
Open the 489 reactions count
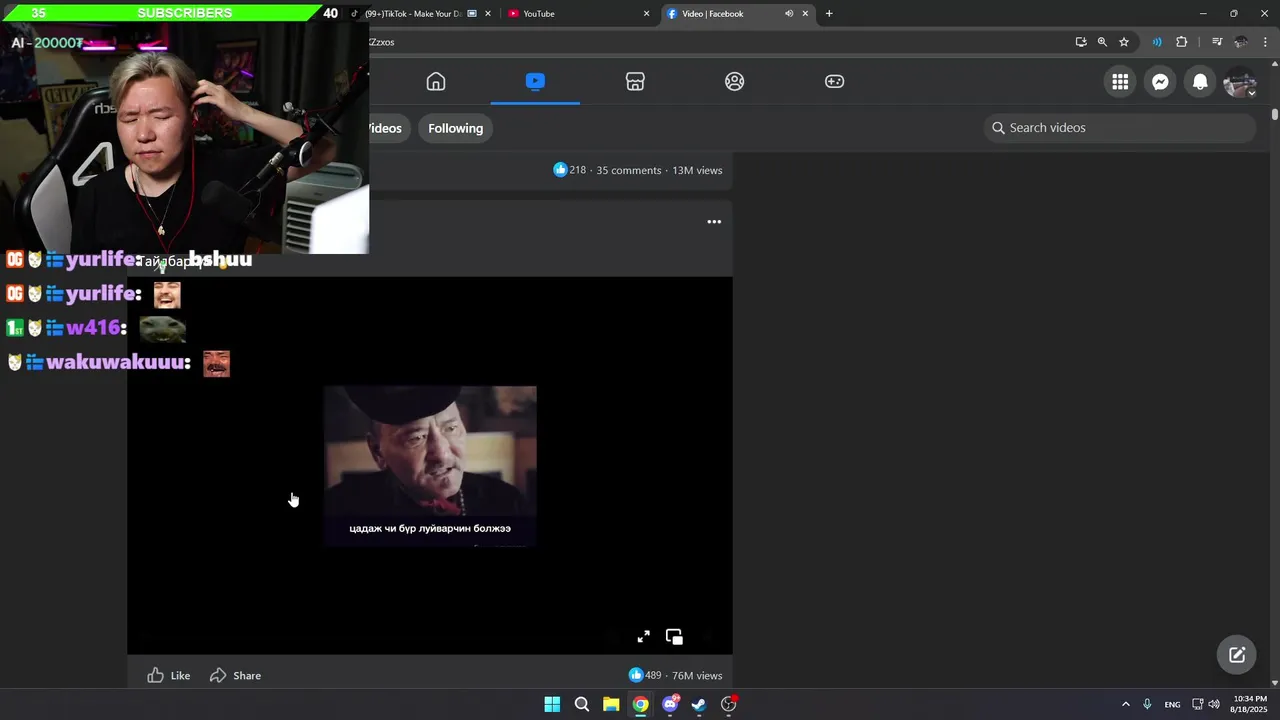645,675
